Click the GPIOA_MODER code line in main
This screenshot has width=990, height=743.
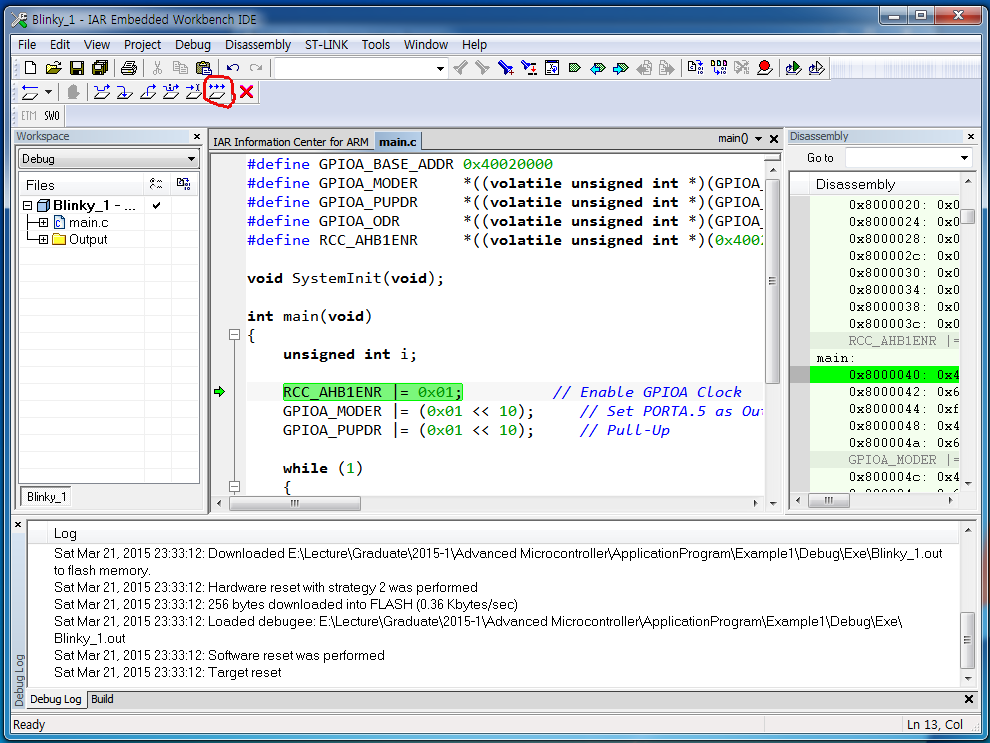pos(408,411)
